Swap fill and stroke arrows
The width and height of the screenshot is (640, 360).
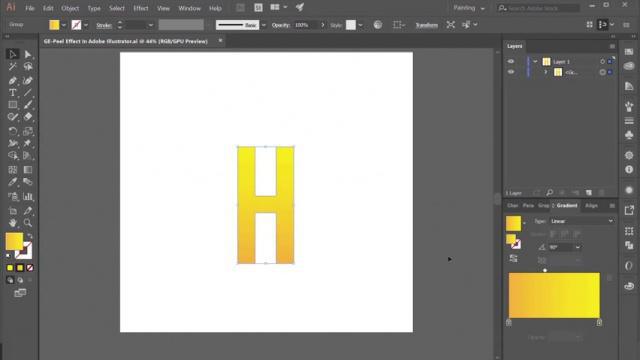click(29, 236)
